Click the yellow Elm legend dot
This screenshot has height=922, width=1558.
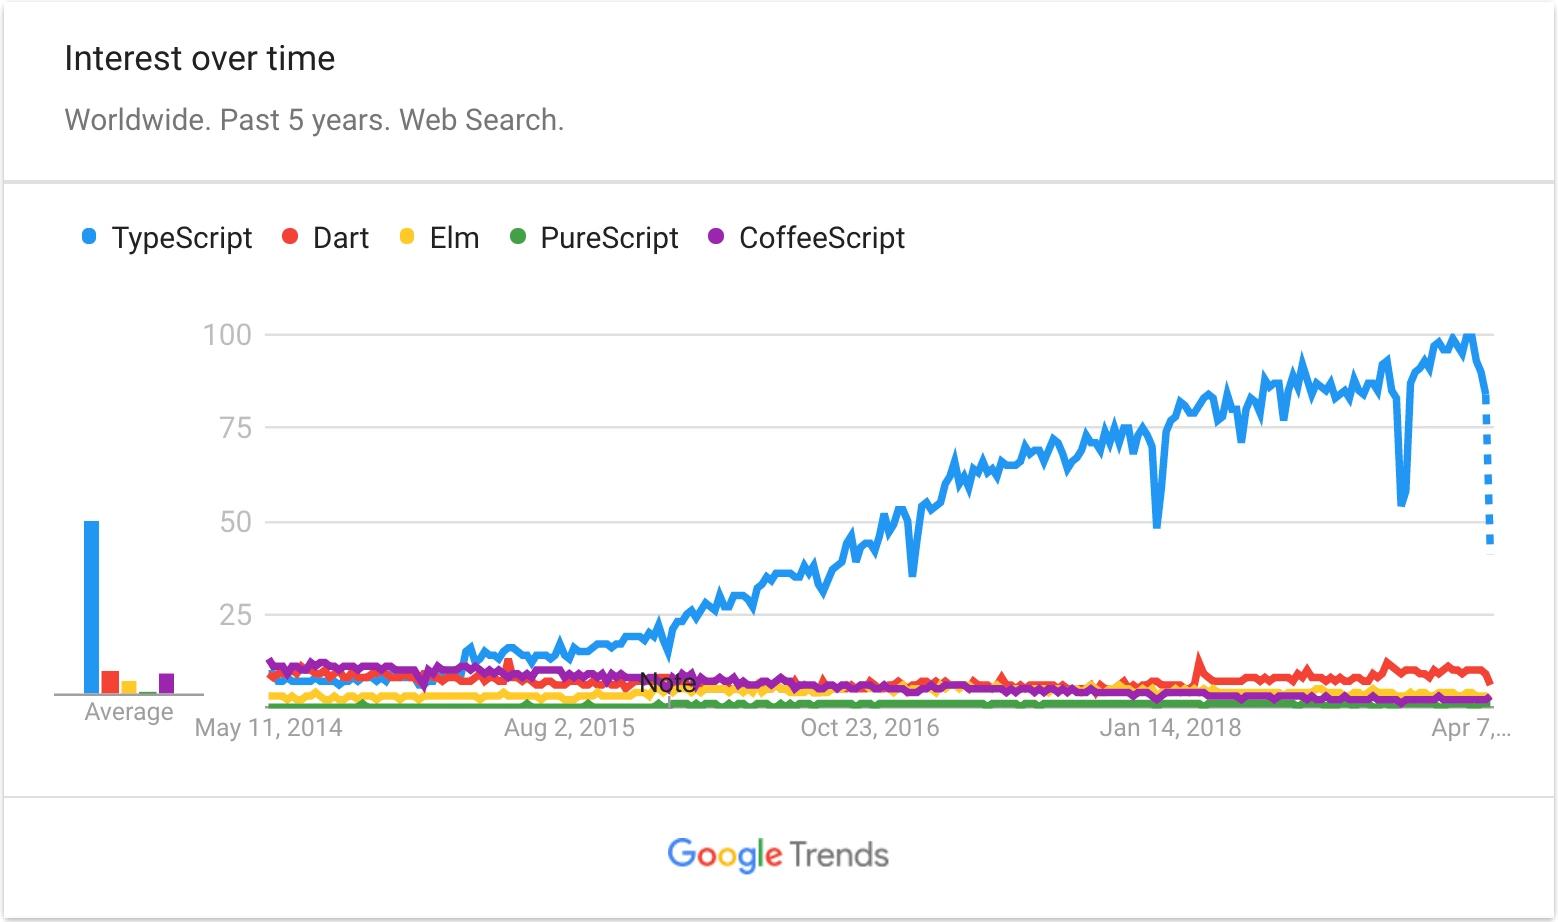coord(407,238)
